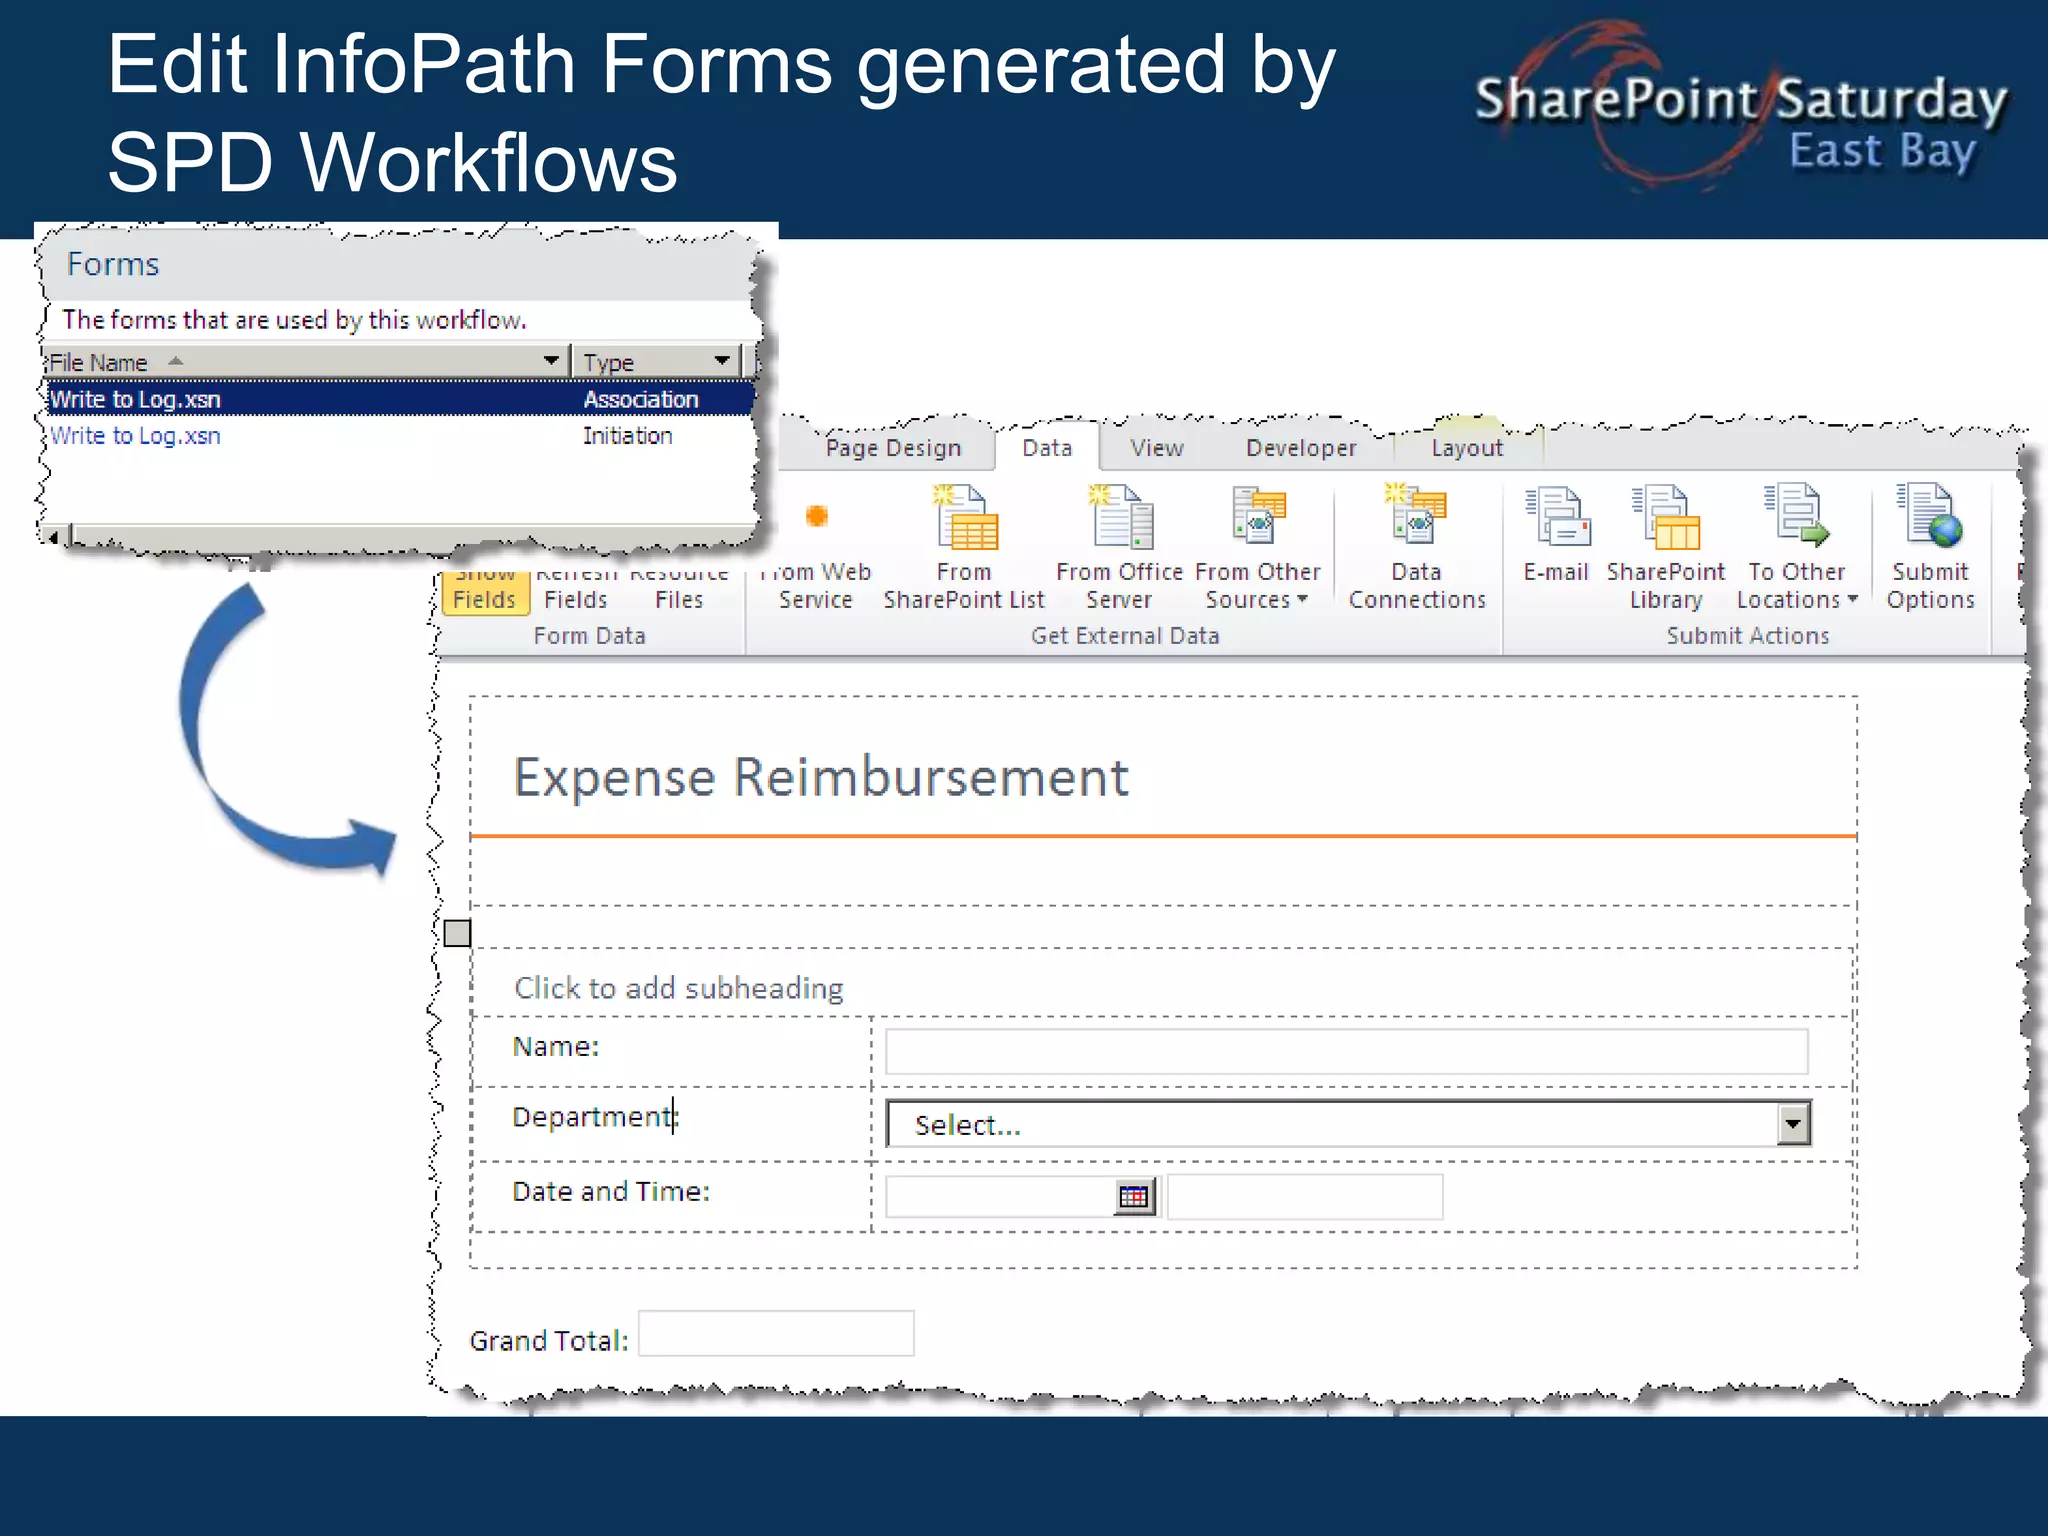Open the File Name column filter dropdown

551,360
